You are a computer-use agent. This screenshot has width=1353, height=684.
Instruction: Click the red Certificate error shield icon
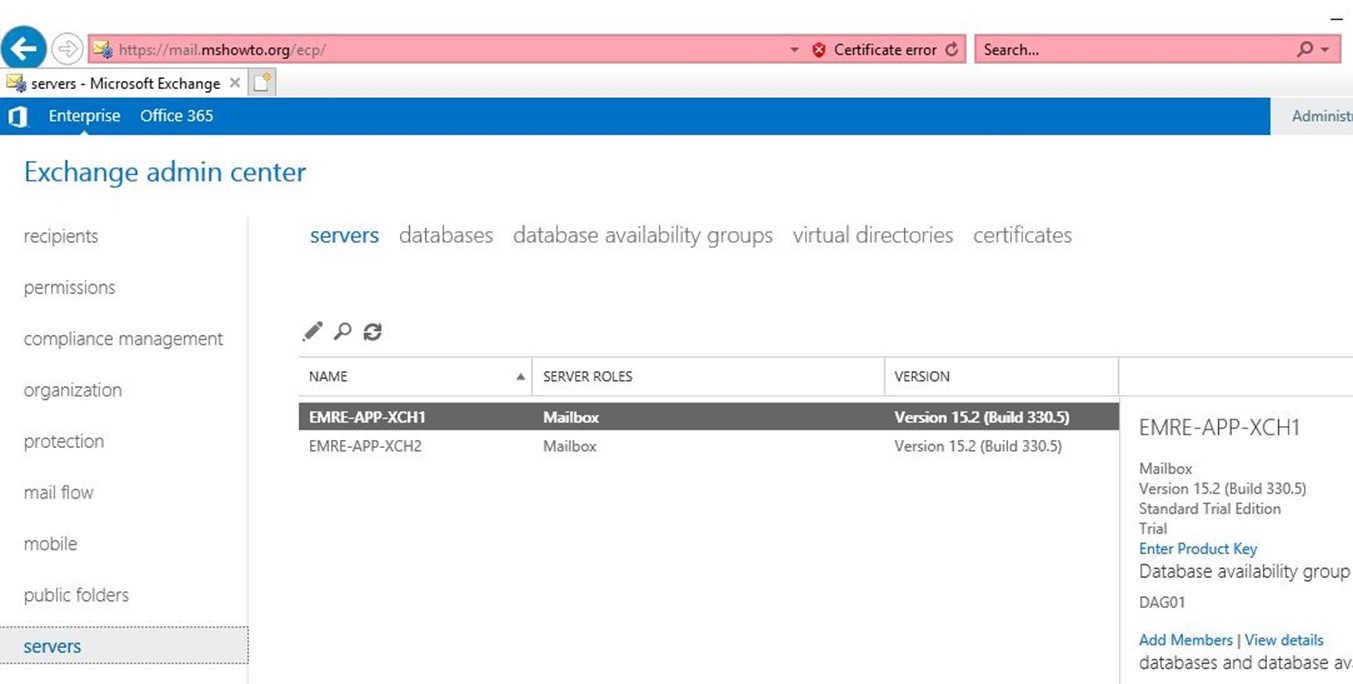click(819, 49)
